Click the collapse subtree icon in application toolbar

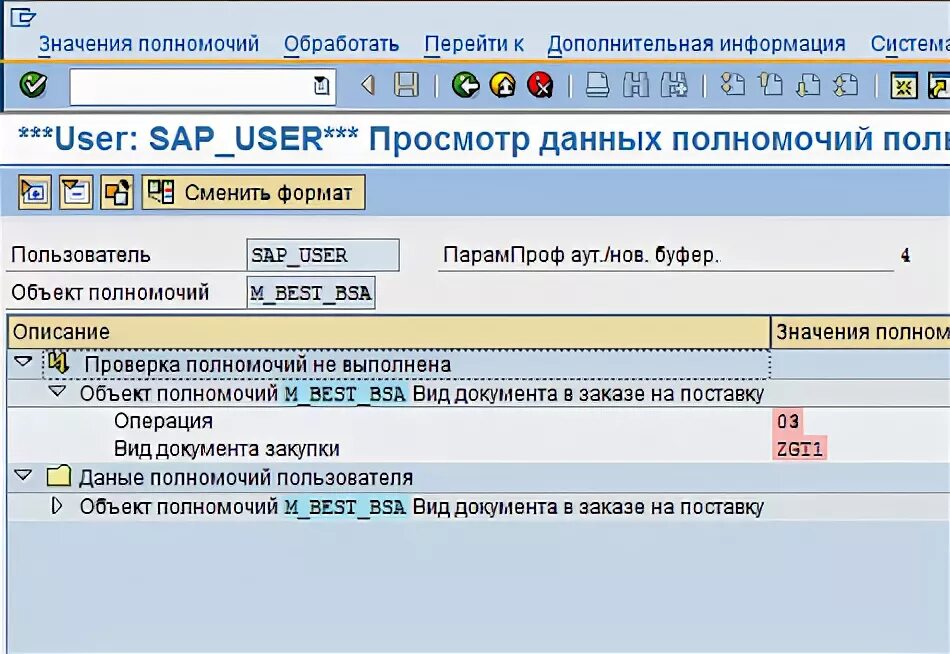(x=75, y=192)
